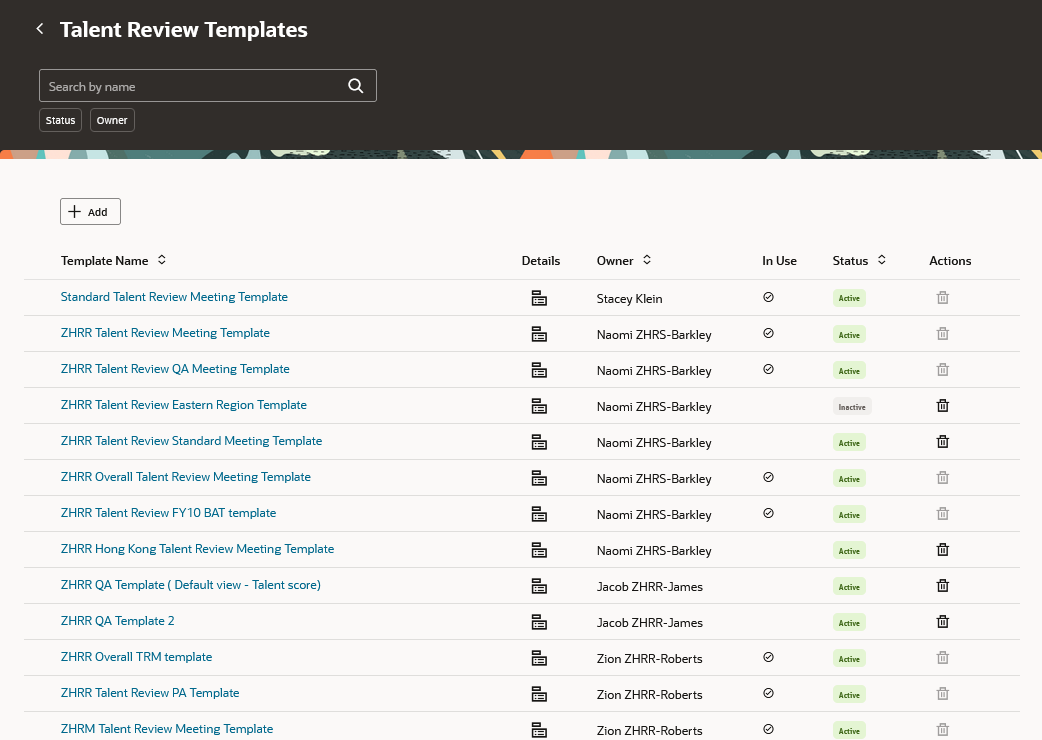Open the ZHRR Talent Review PA Template link
The image size is (1042, 740).
coord(150,693)
